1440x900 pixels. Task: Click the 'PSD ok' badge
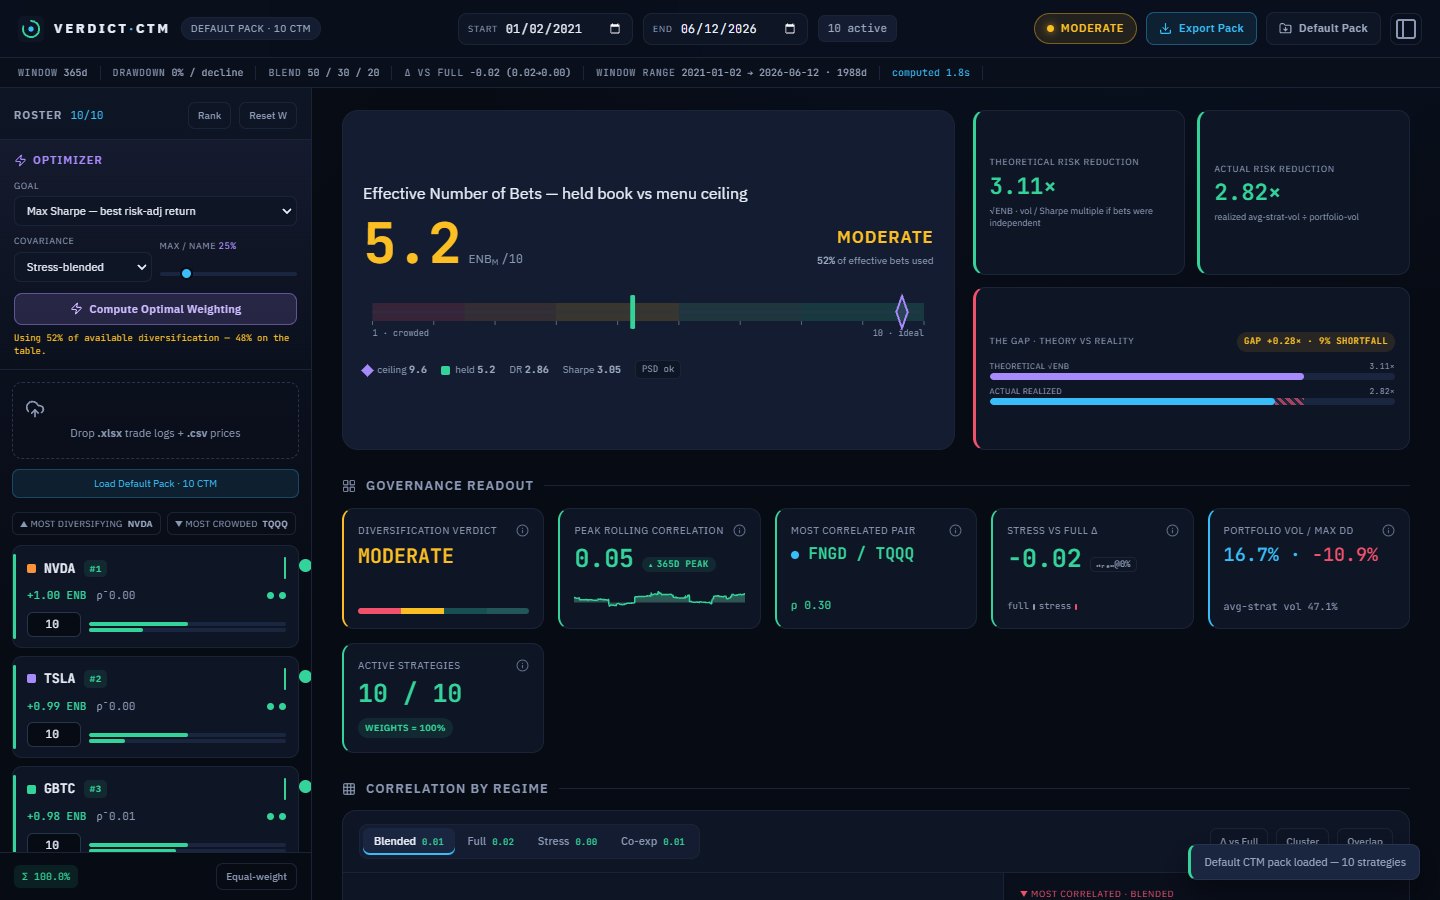[x=657, y=370]
